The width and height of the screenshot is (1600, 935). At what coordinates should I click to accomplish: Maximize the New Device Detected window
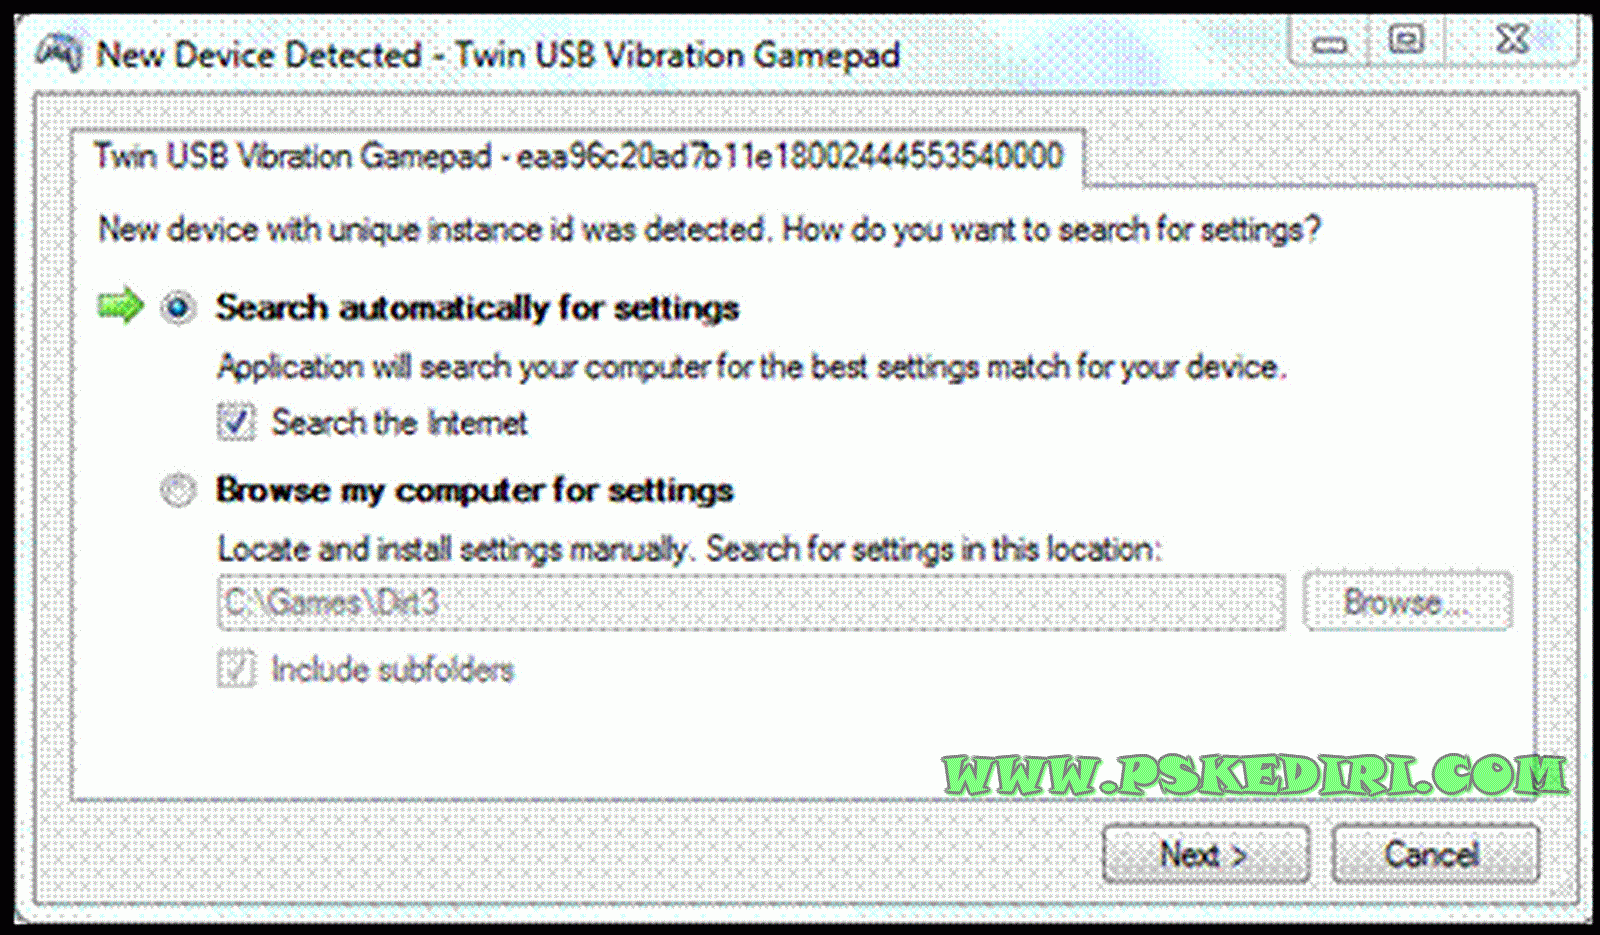pos(1406,41)
